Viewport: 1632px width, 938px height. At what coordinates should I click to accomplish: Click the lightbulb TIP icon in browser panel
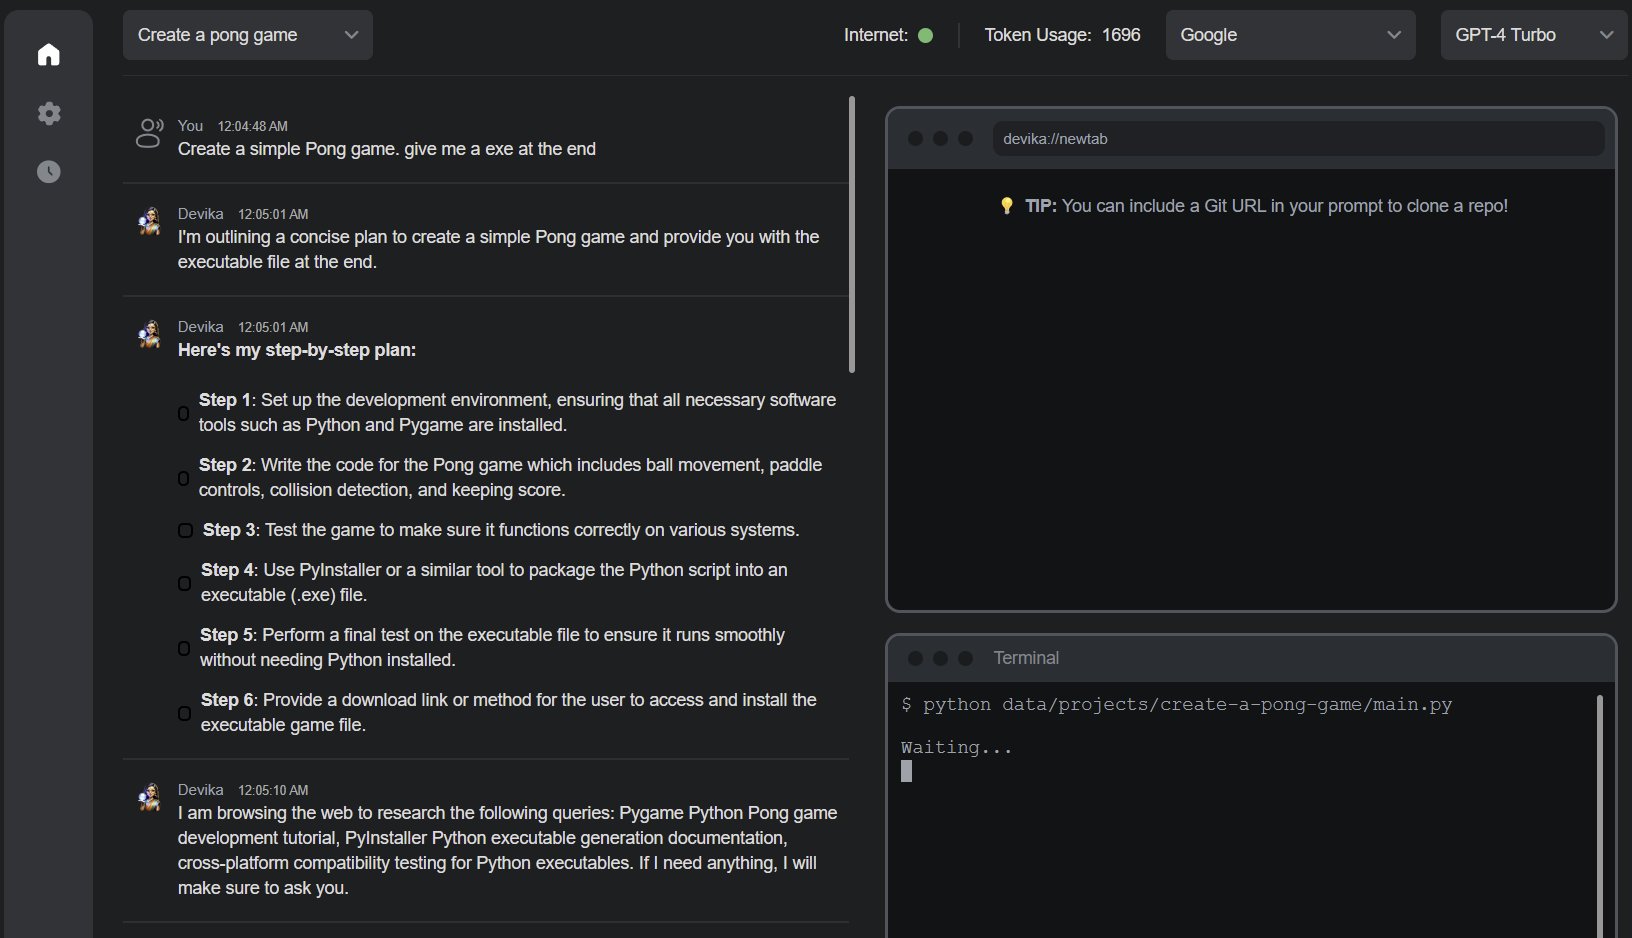[1007, 206]
